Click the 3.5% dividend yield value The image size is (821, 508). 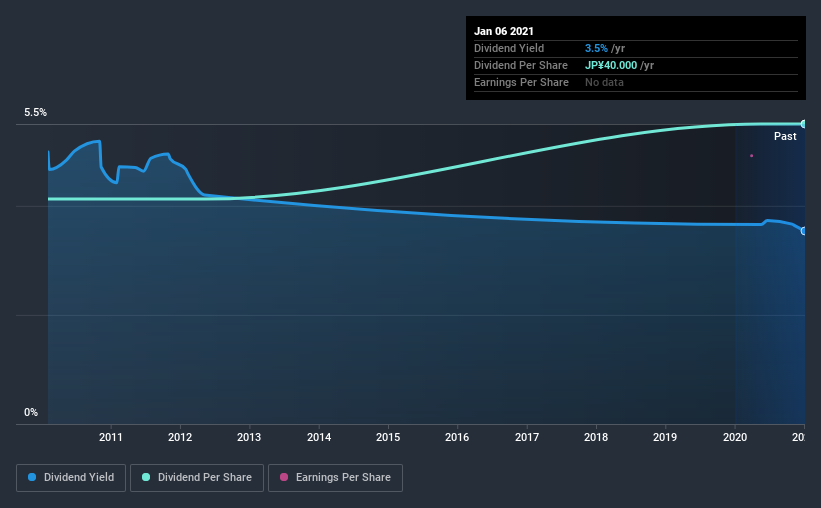pos(596,48)
